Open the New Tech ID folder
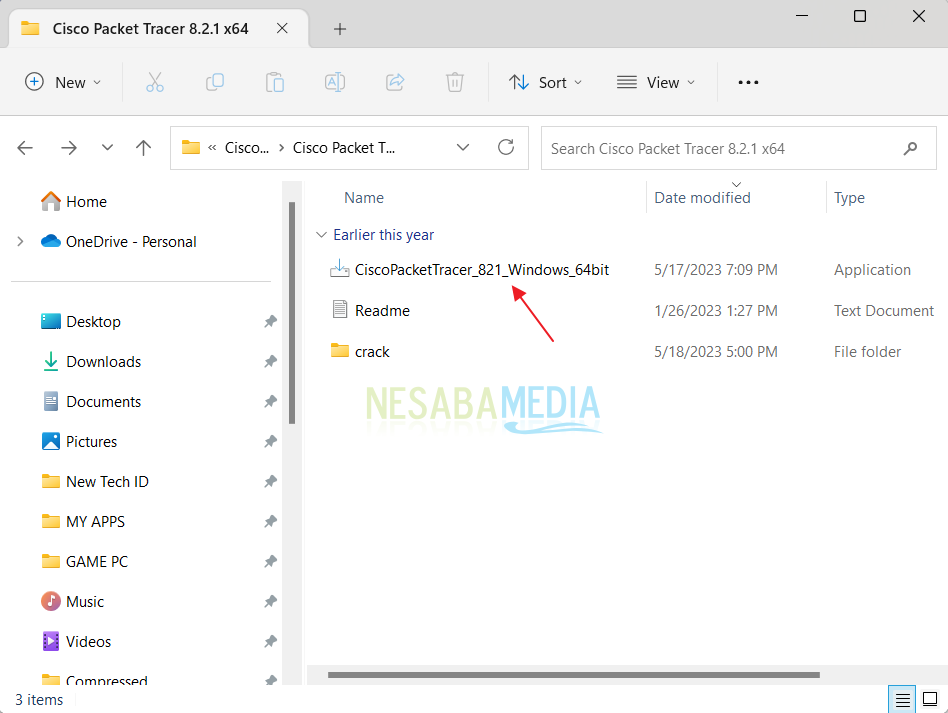The width and height of the screenshot is (948, 713). (95, 481)
